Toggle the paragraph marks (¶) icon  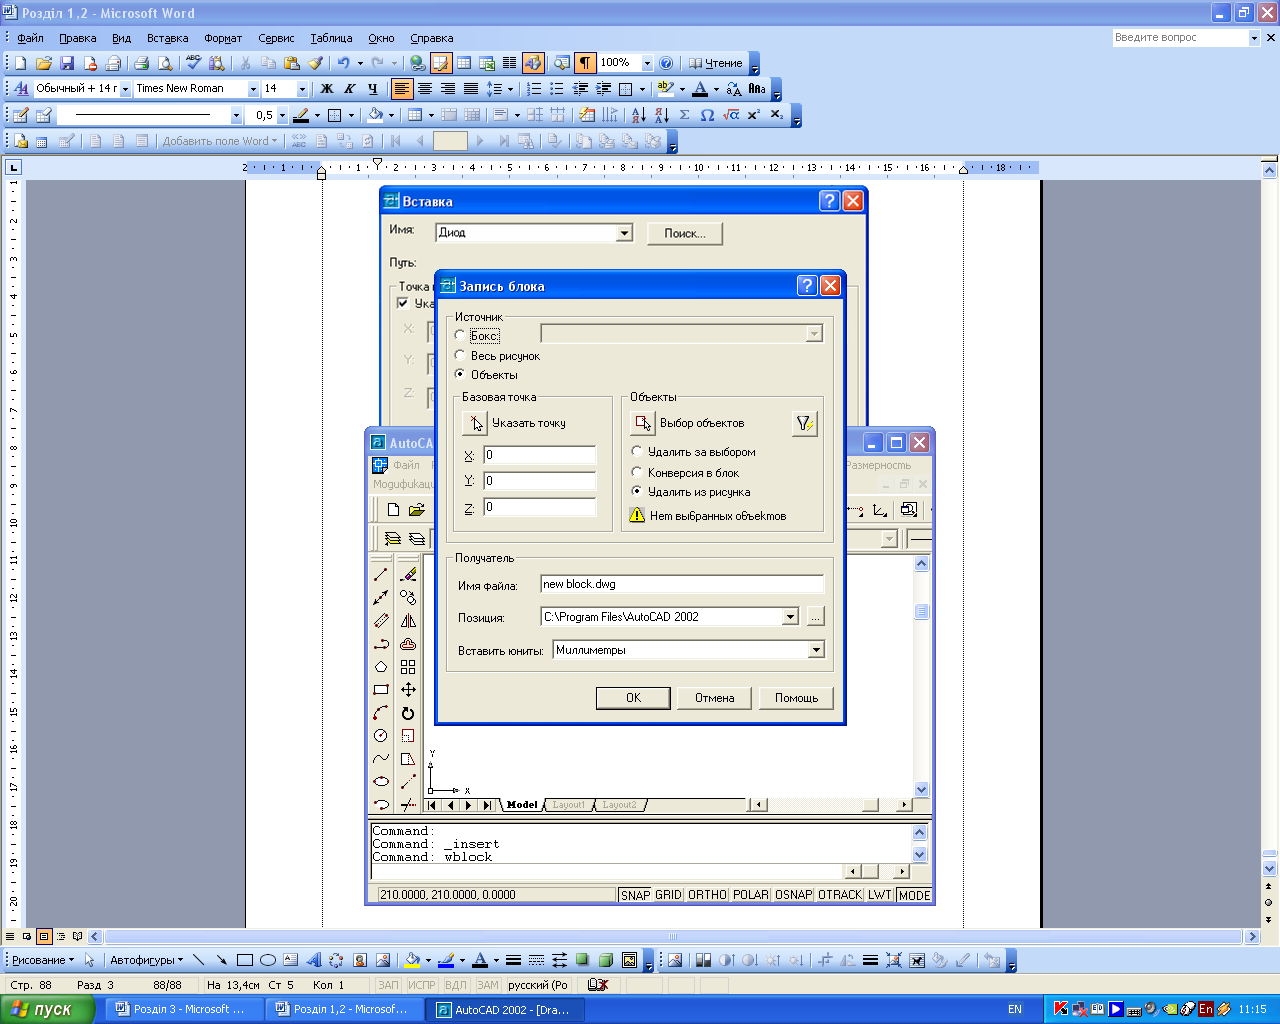pos(585,63)
